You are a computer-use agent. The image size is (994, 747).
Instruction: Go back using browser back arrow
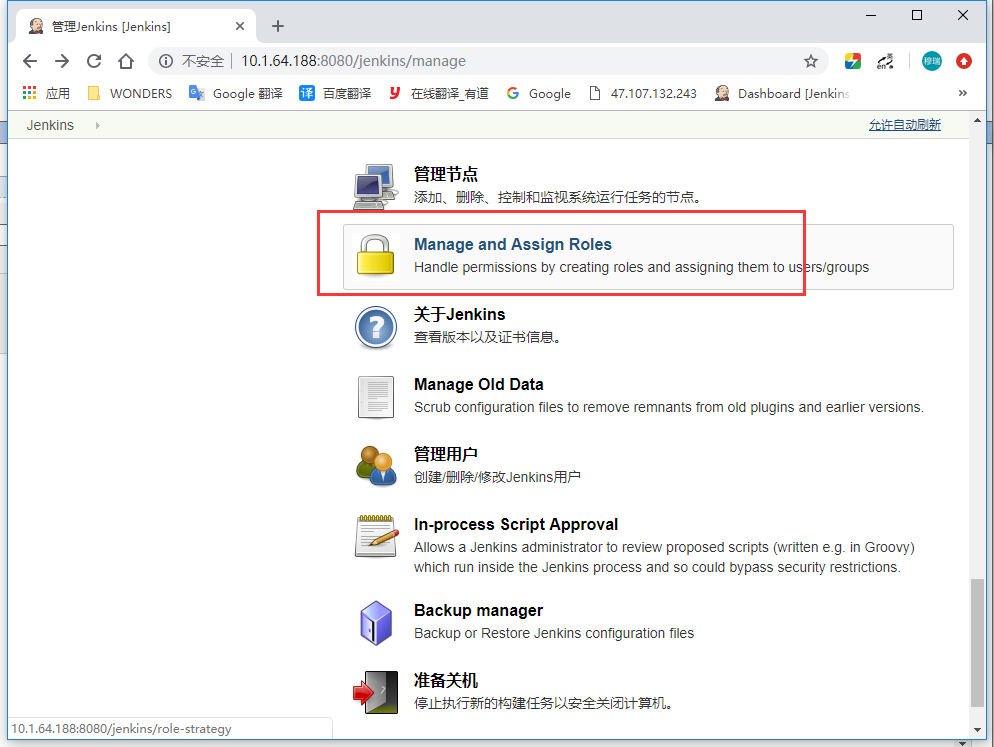30,61
